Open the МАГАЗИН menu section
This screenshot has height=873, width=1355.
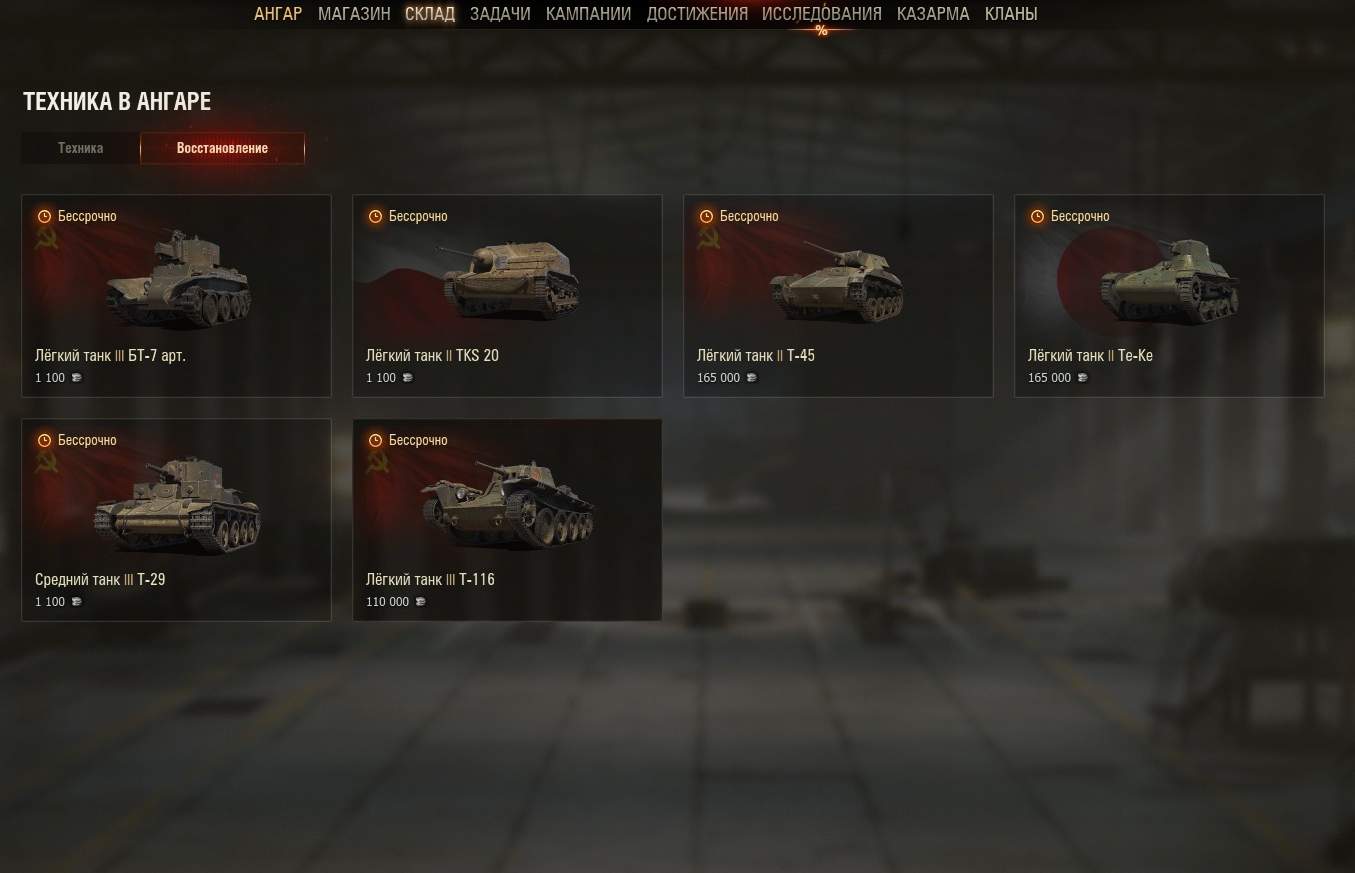pos(354,14)
